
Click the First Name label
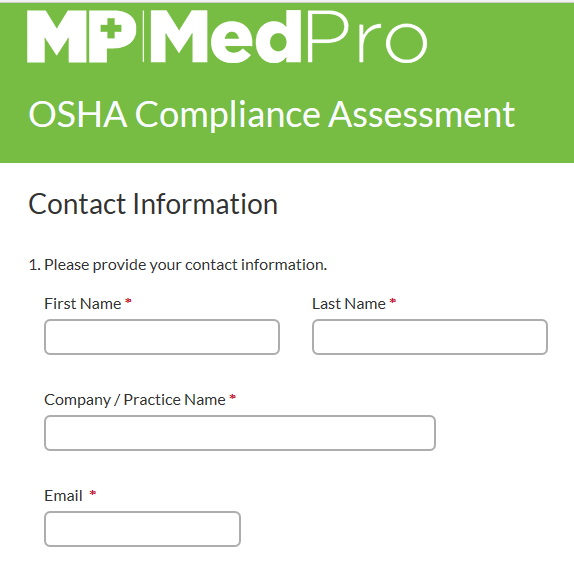[83, 304]
